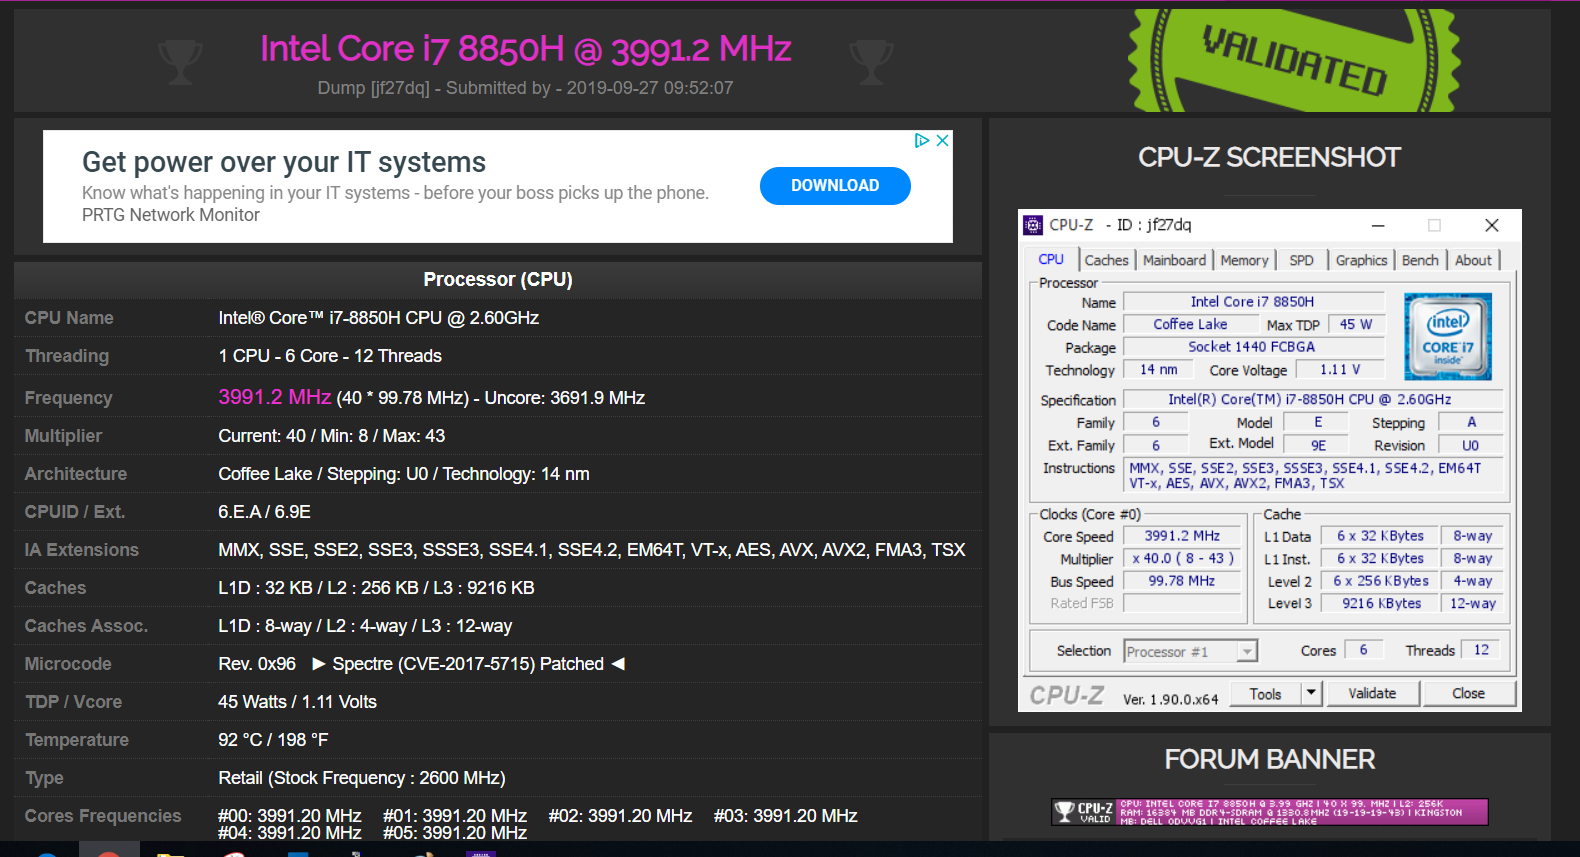Click the temperature value '92 °C / 198 °F'
The image size is (1580, 857).
pos(273,740)
